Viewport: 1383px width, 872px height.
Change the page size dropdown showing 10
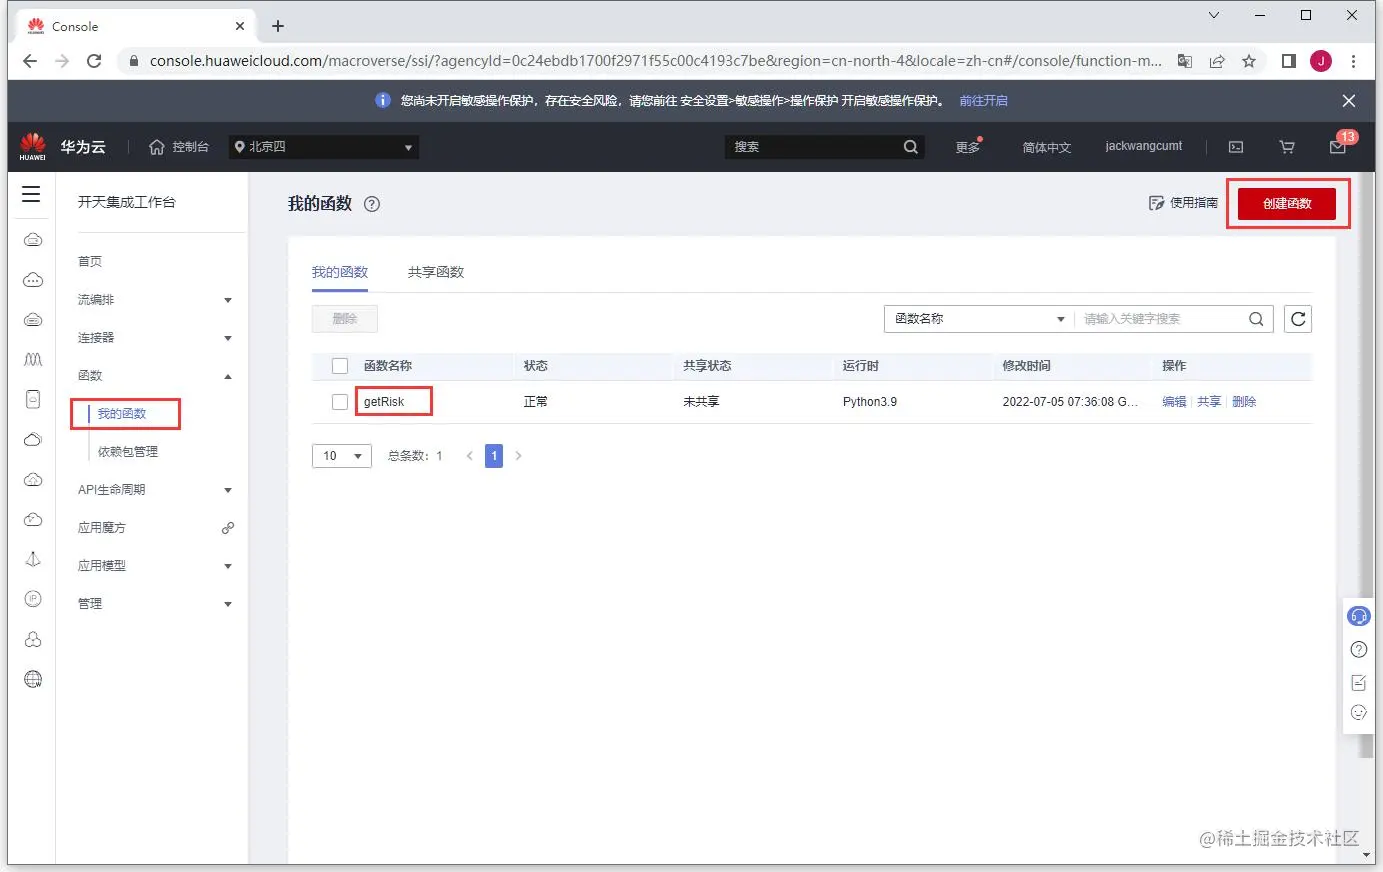[342, 456]
